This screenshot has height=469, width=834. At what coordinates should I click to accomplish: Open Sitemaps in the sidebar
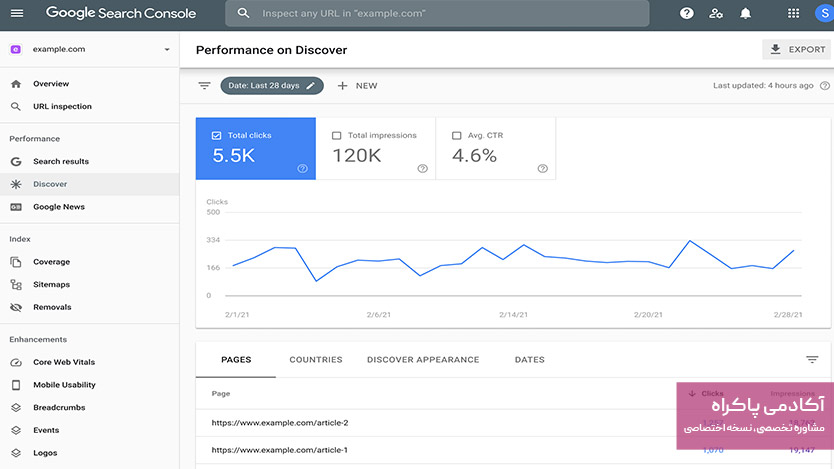tap(52, 284)
